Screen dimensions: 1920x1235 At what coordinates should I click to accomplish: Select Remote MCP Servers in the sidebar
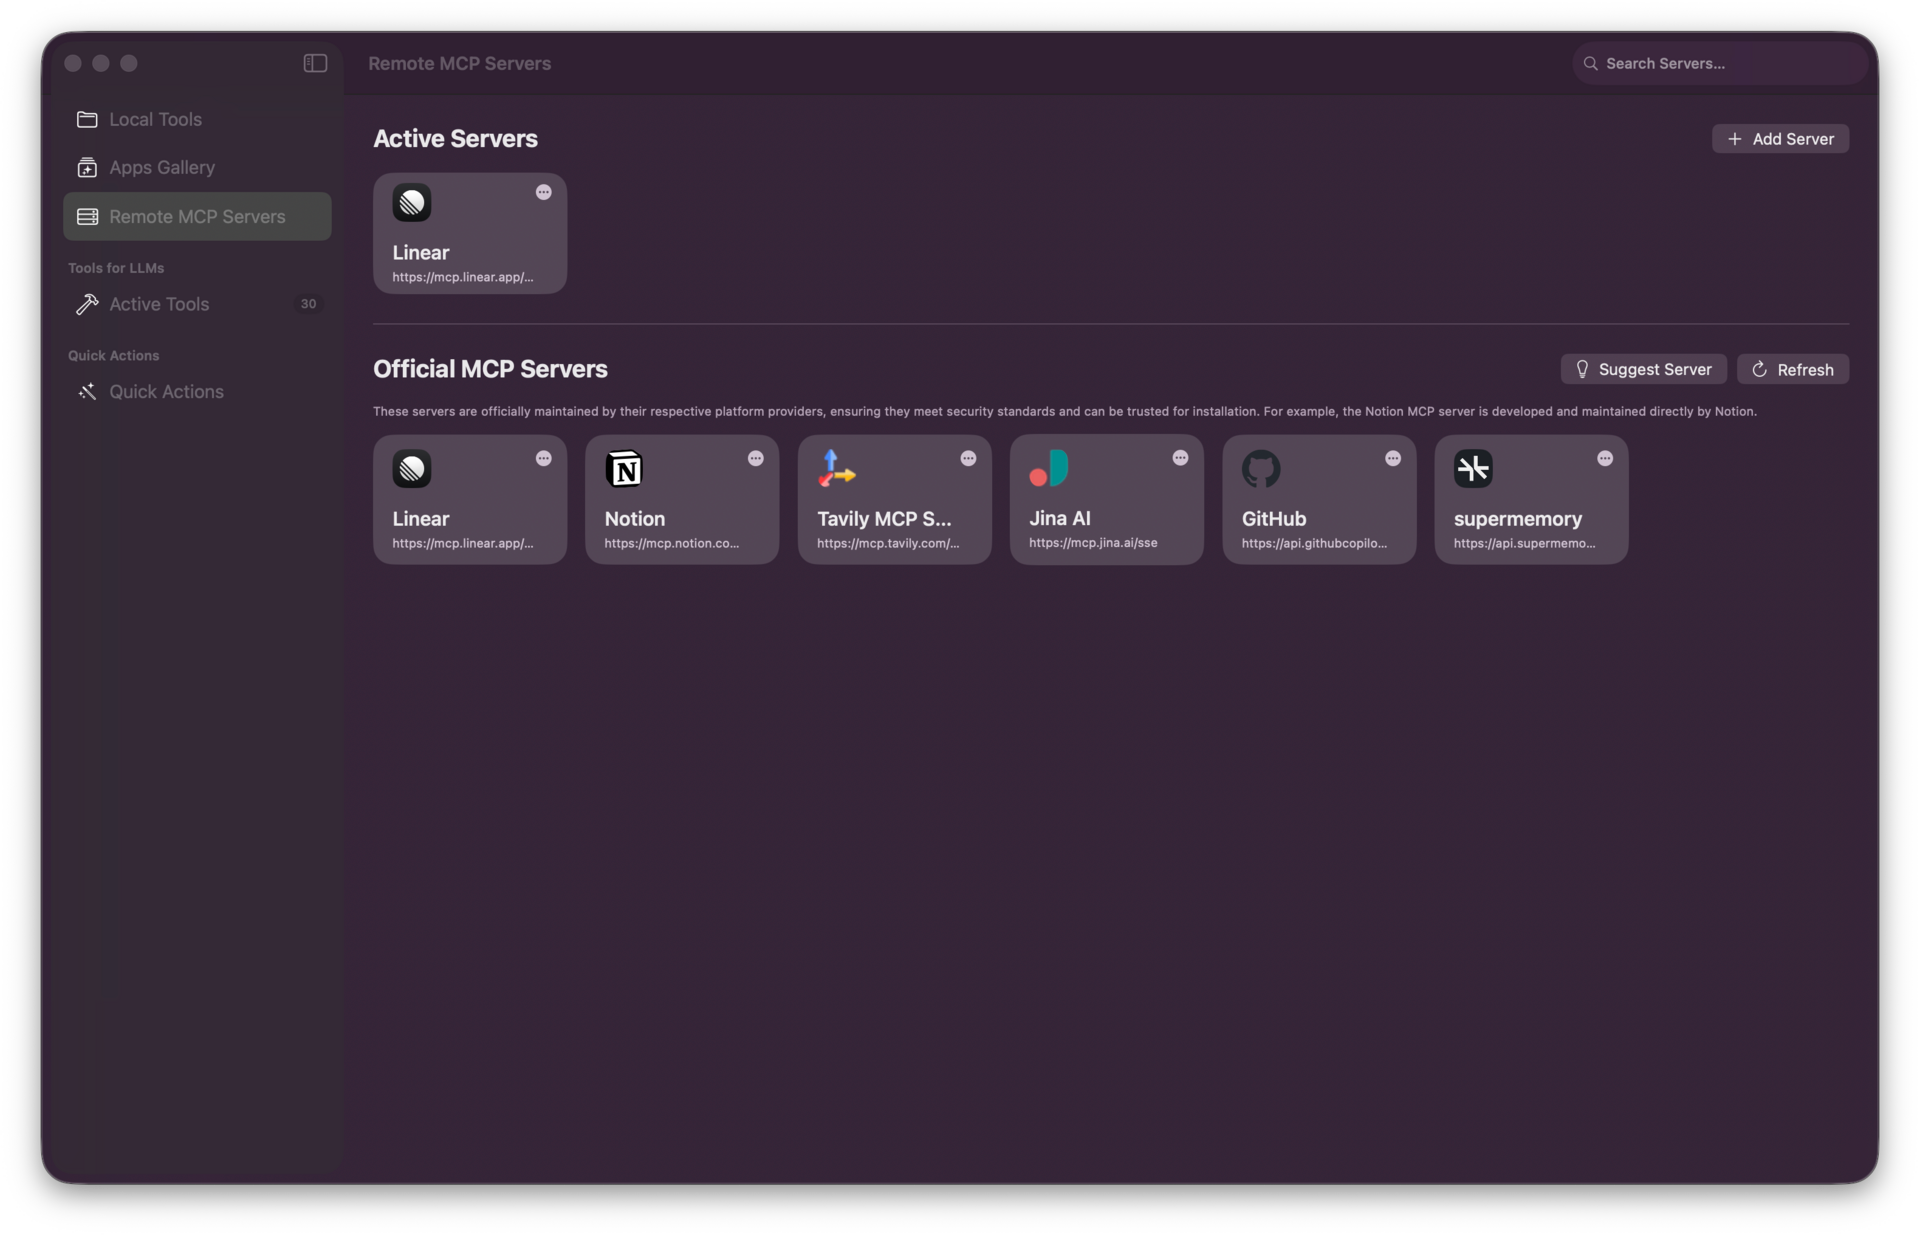(197, 216)
